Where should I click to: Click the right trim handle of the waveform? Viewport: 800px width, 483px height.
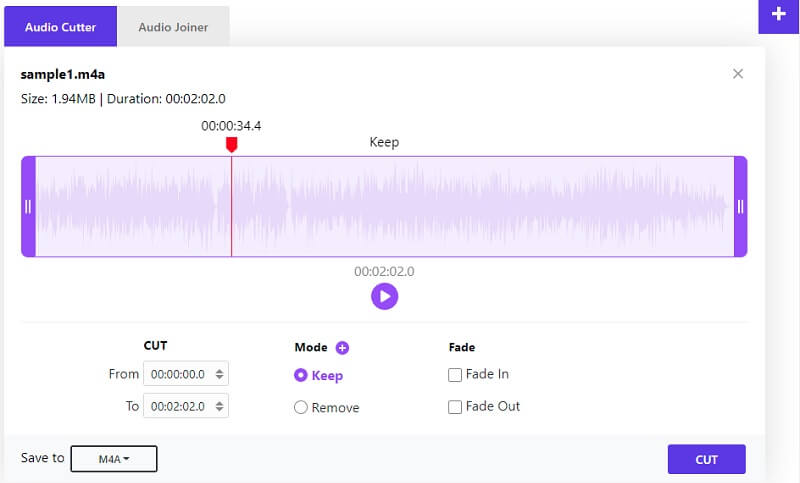coord(740,207)
